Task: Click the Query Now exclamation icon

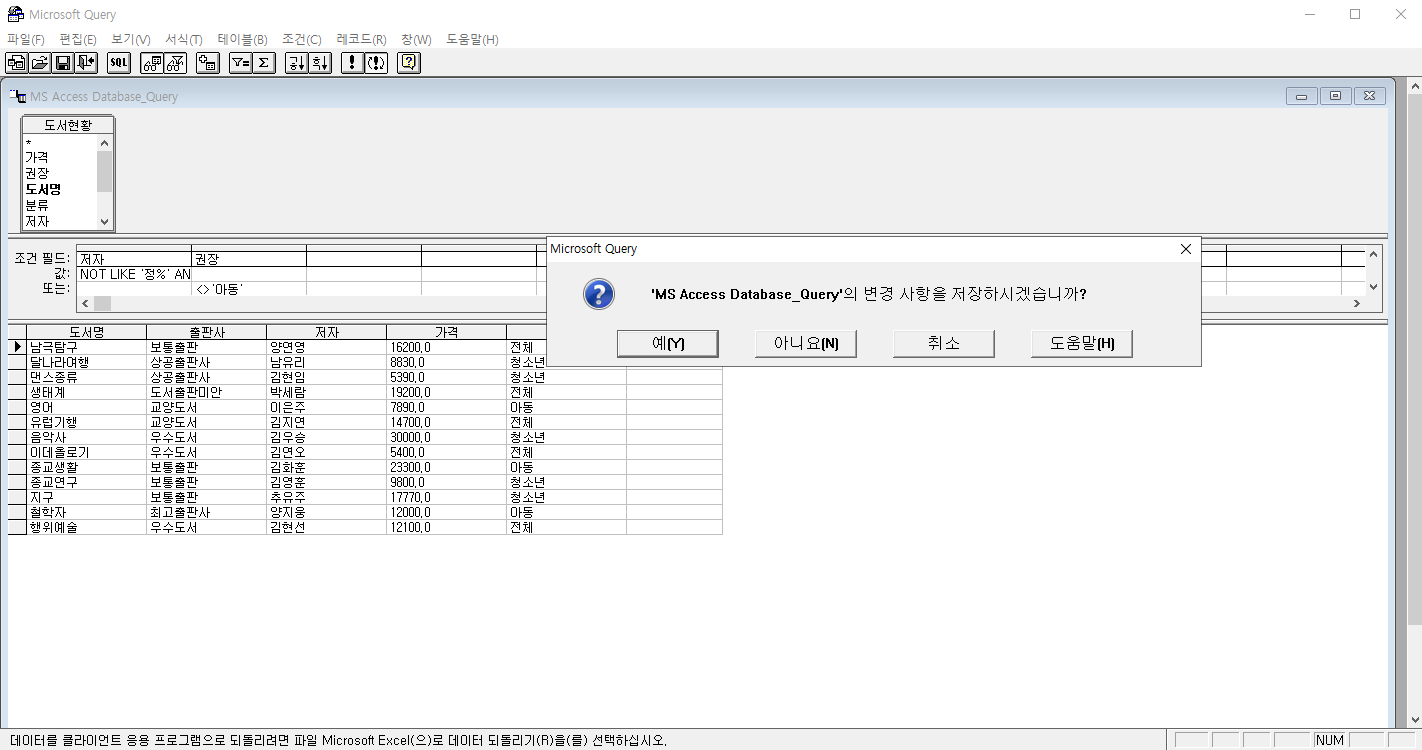Action: click(352, 63)
